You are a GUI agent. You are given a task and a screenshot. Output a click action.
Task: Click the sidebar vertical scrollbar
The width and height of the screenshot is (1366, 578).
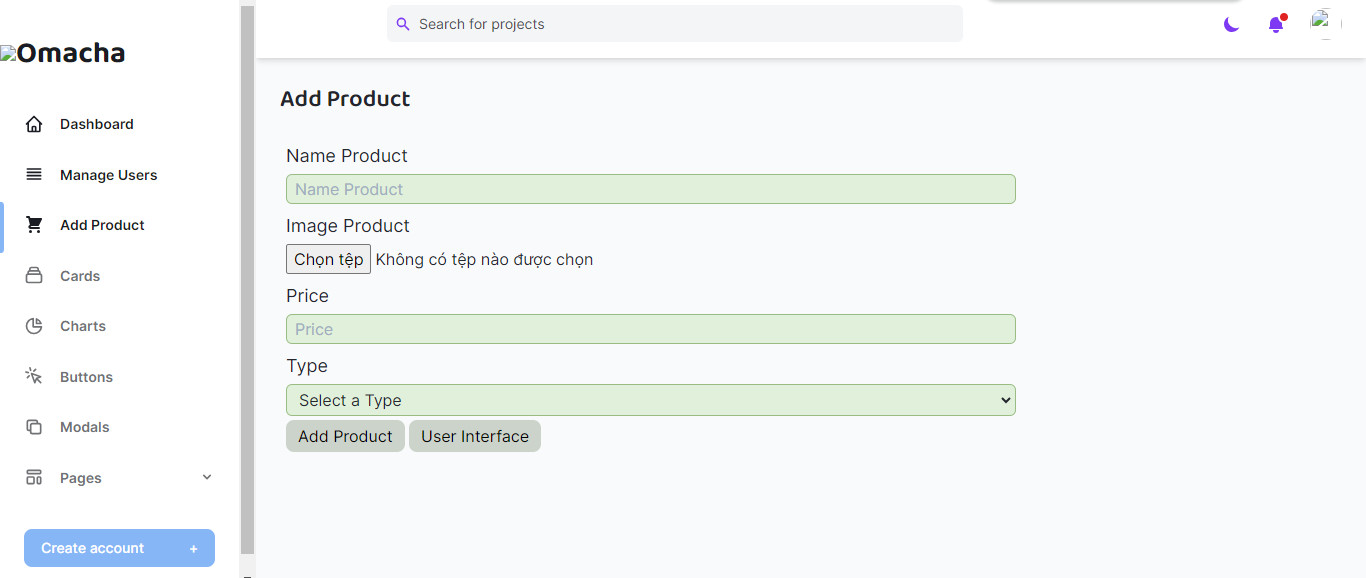coord(248,280)
